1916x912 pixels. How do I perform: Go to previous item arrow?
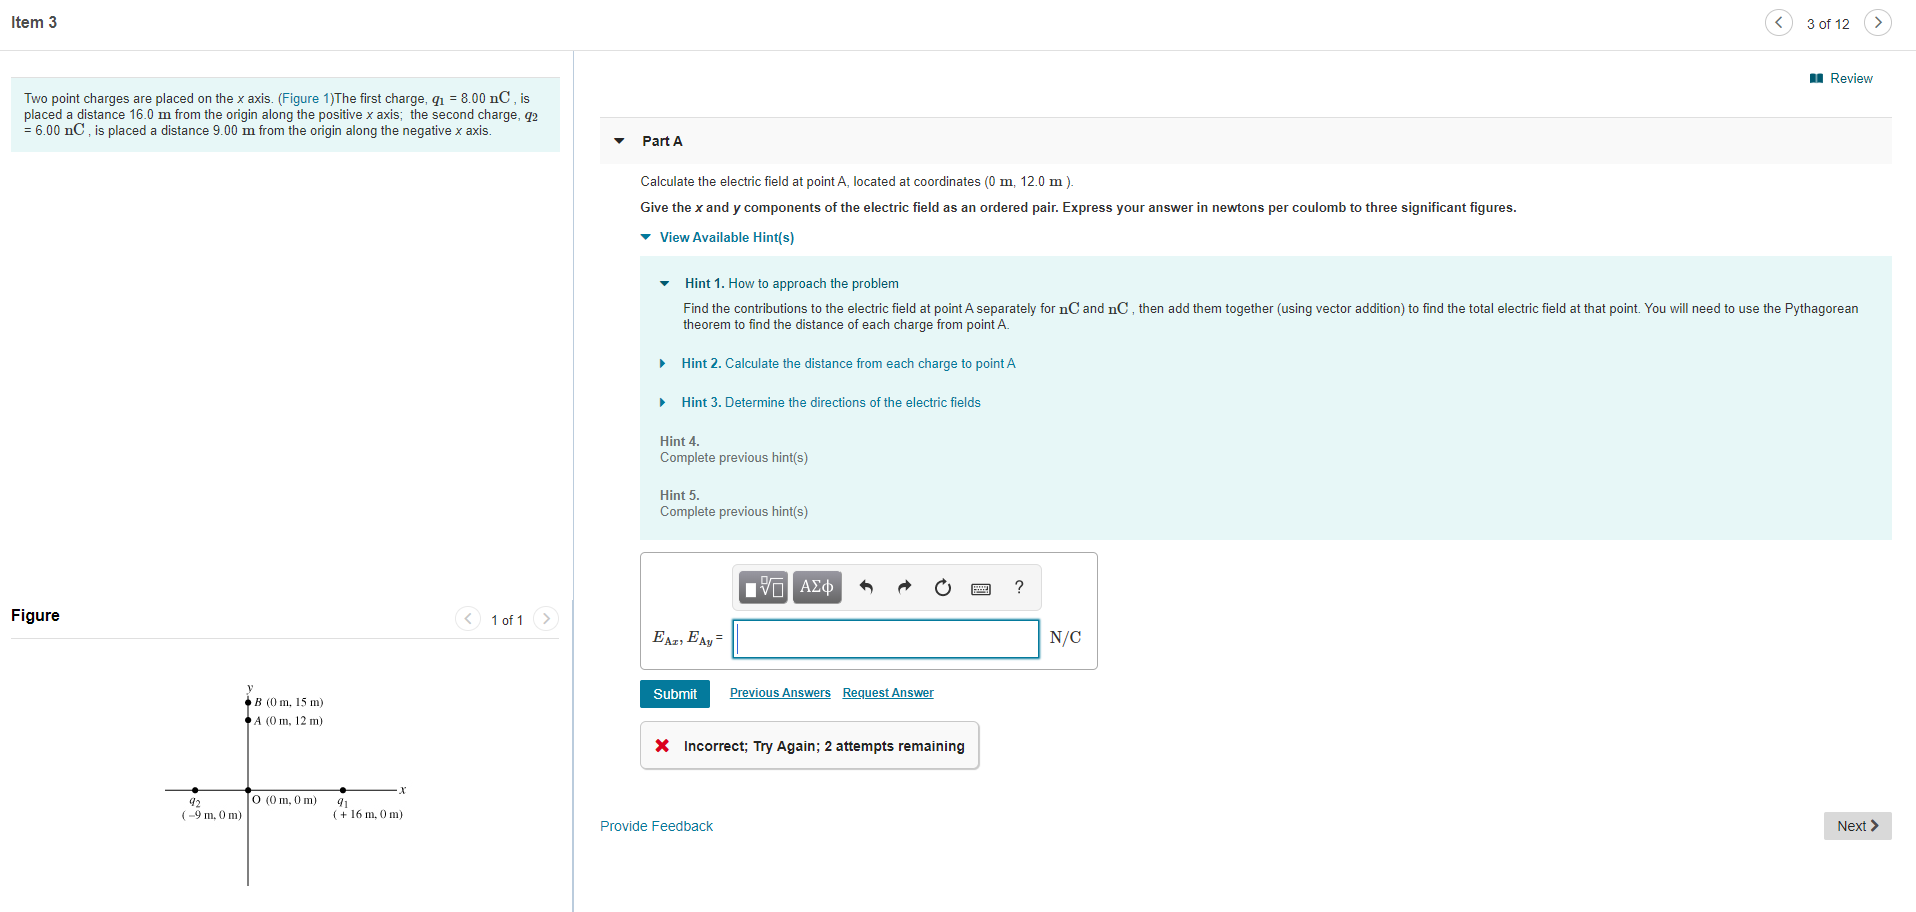[x=1778, y=22]
